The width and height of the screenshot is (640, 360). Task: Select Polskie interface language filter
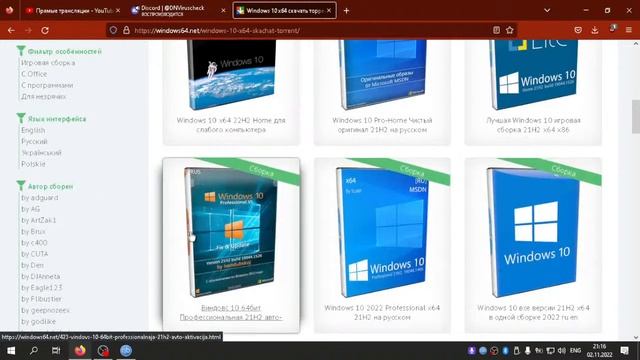click(x=33, y=164)
